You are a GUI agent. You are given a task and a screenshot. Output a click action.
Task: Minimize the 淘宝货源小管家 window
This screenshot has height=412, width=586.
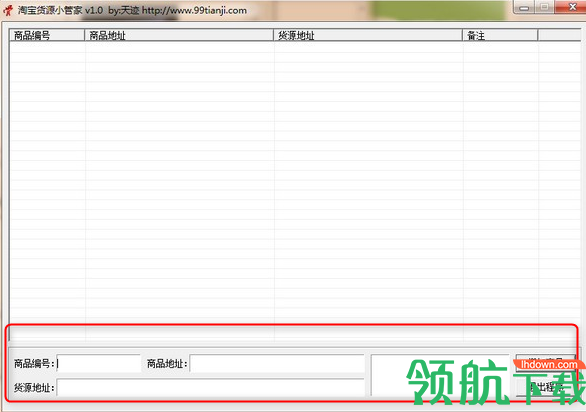524,7
